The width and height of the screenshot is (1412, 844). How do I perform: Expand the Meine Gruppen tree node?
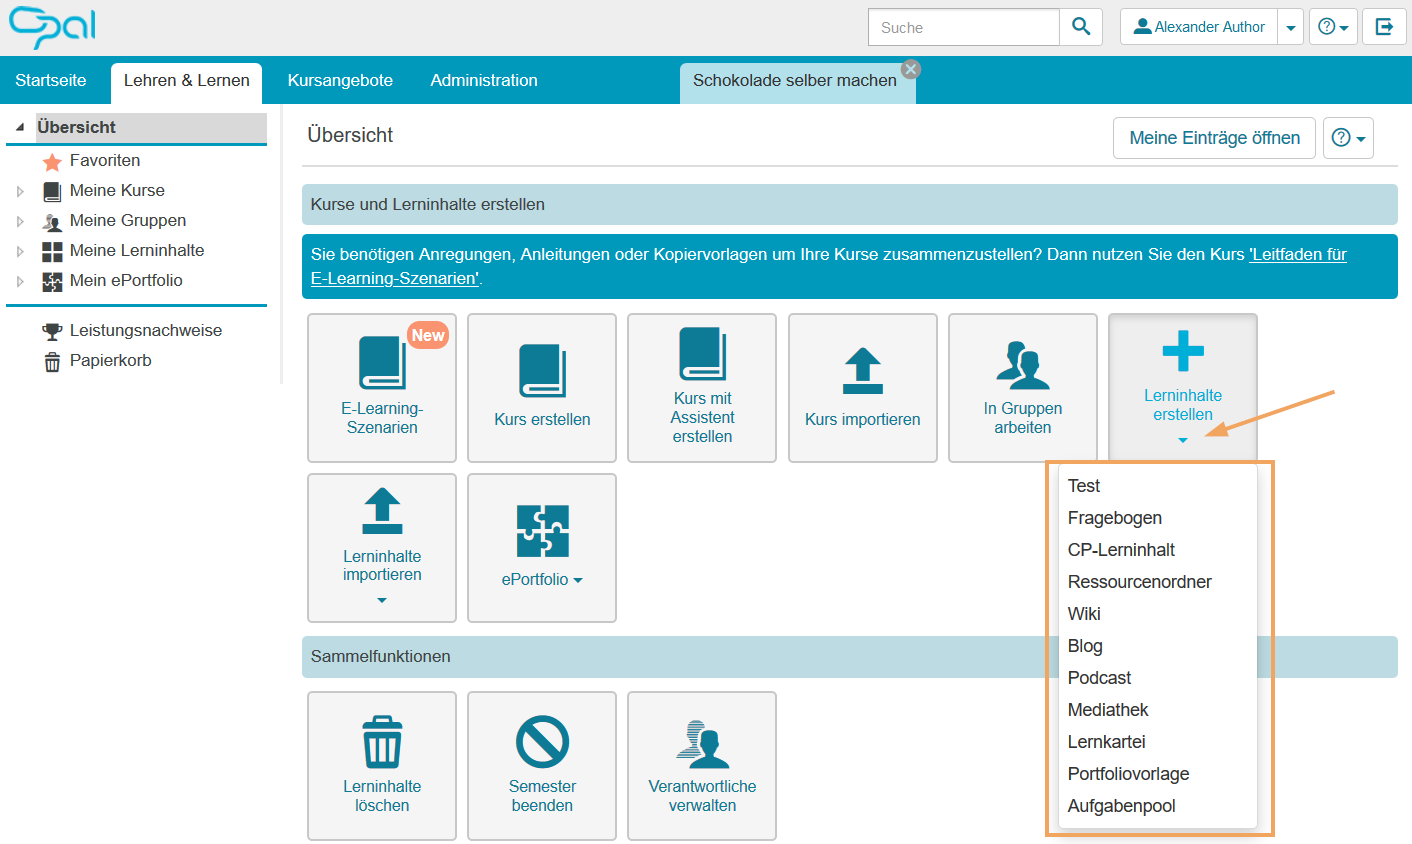pos(20,221)
